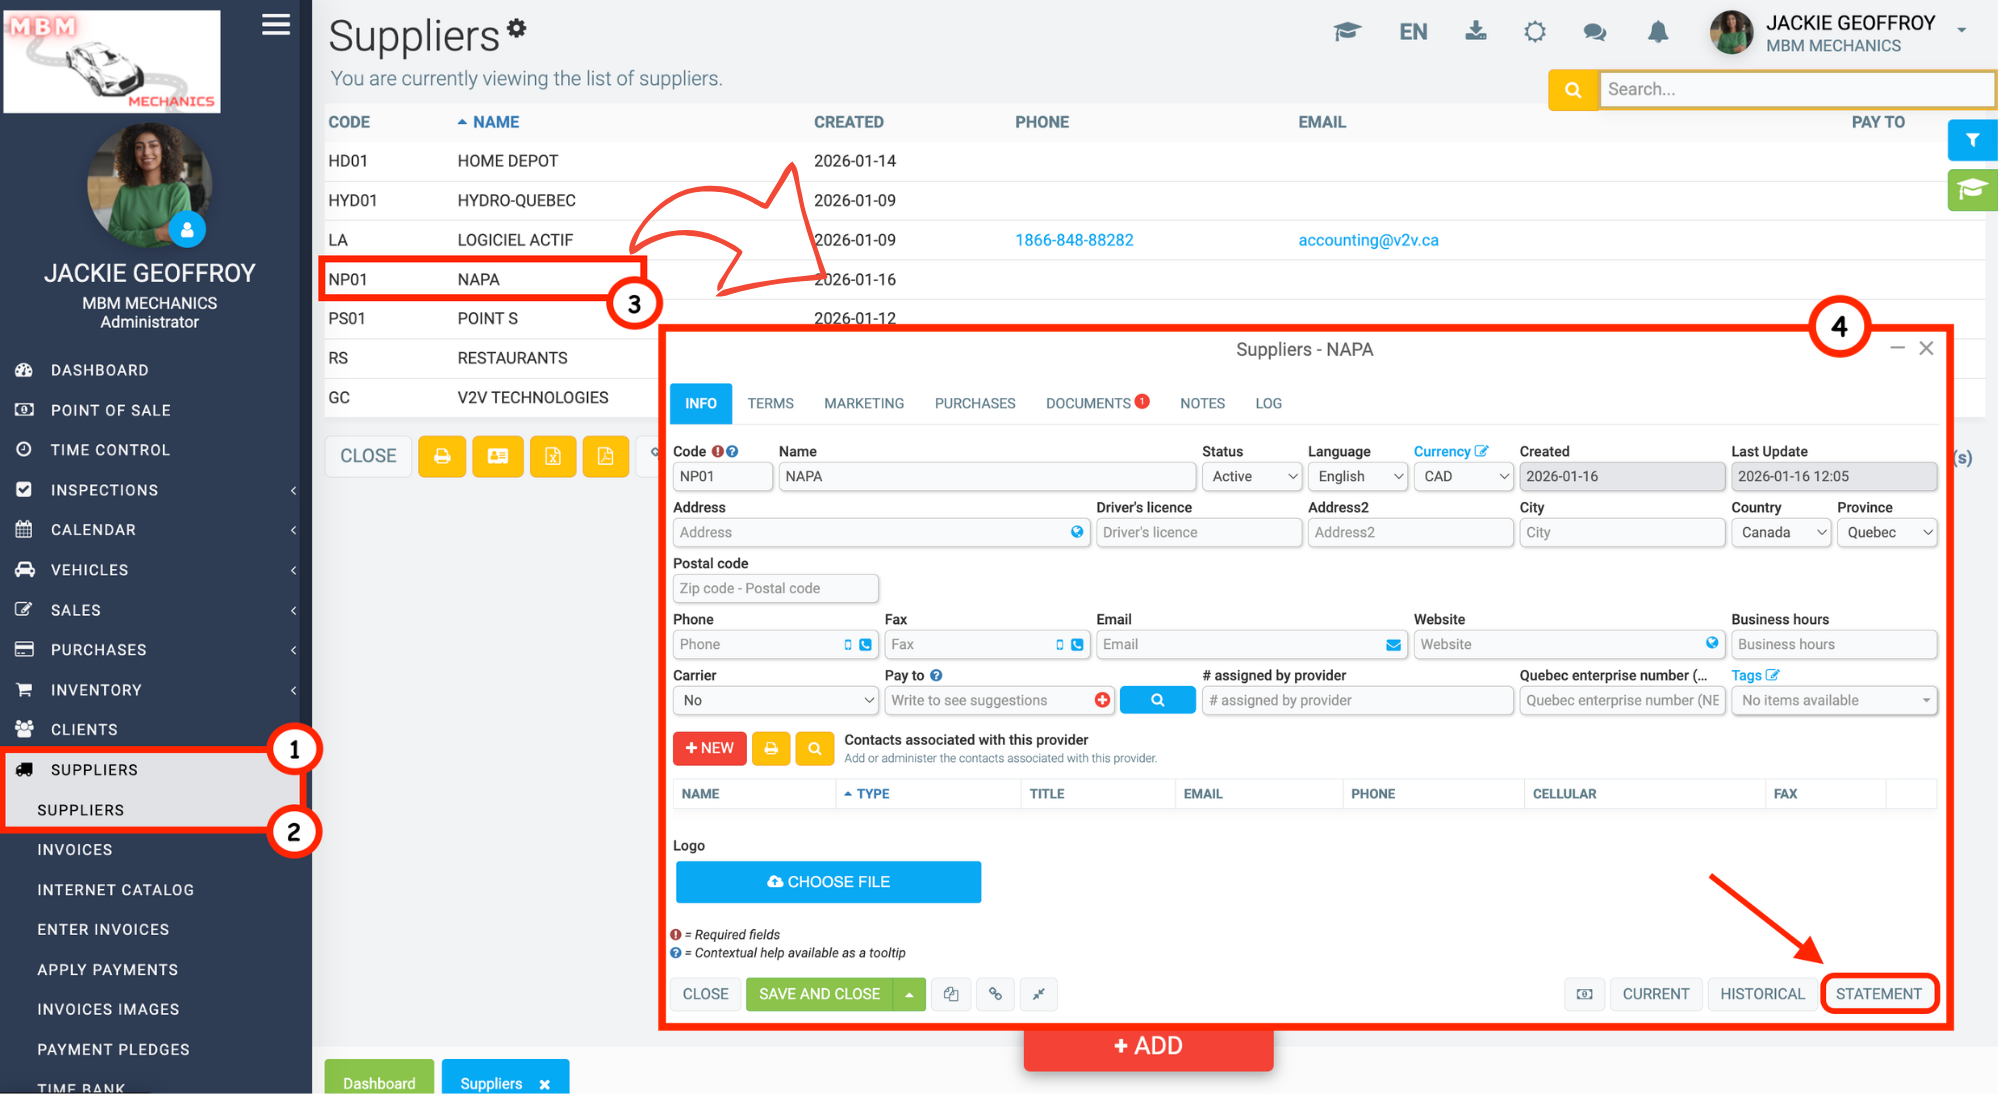This screenshot has width=2000, height=1094.
Task: Expand the Save and Close arrow menu
Action: coord(909,994)
